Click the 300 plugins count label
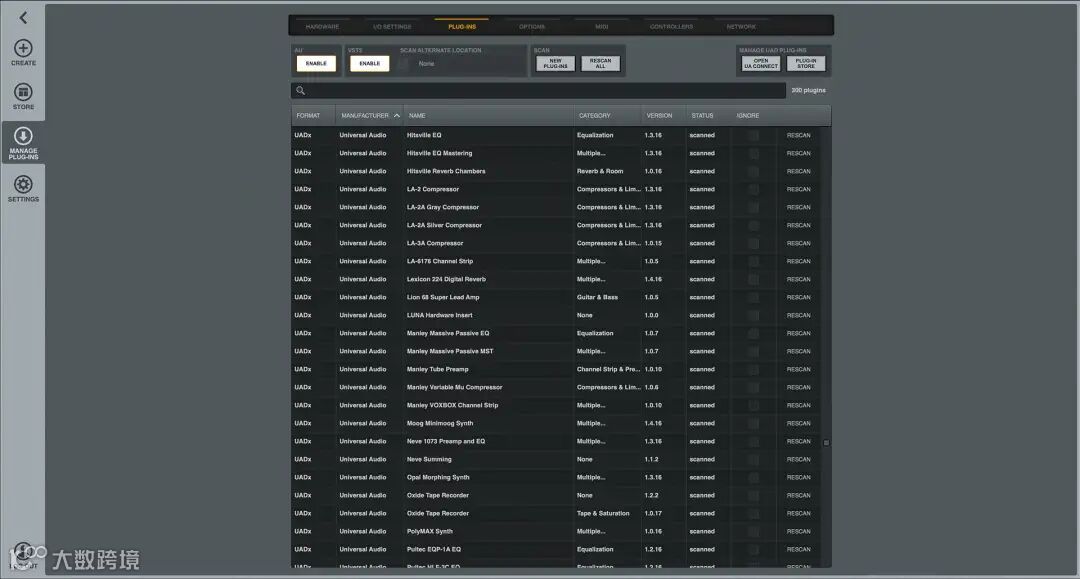This screenshot has height=579, width=1080. coord(808,90)
